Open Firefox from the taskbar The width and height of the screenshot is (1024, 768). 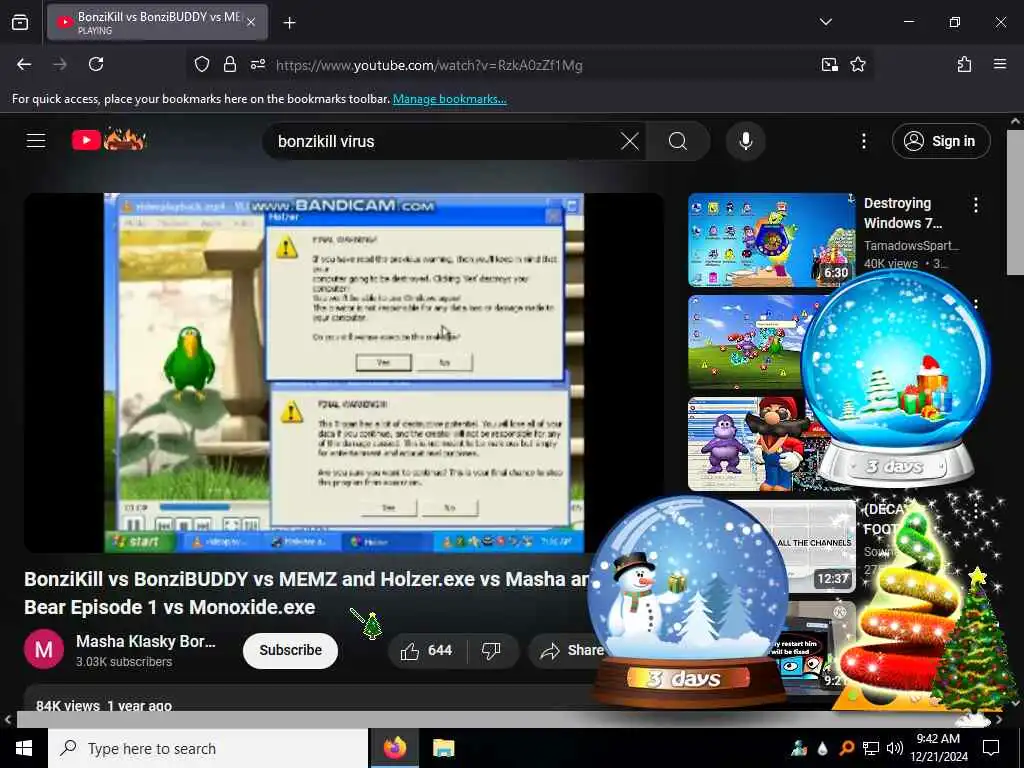coord(394,748)
